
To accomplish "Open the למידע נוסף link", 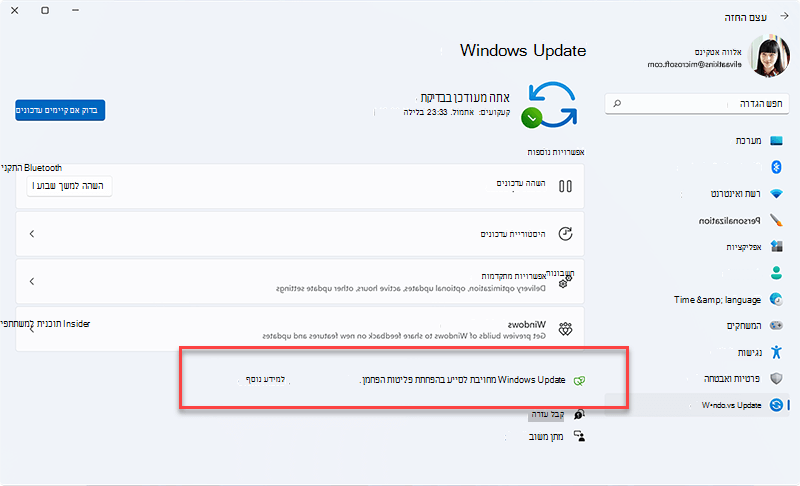I will (265, 379).
